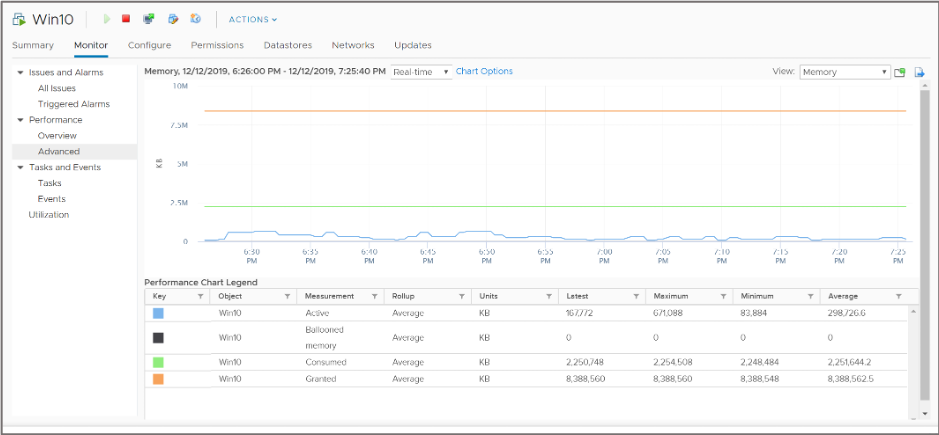Select the Monitor tab
939x435 pixels.
(x=91, y=45)
